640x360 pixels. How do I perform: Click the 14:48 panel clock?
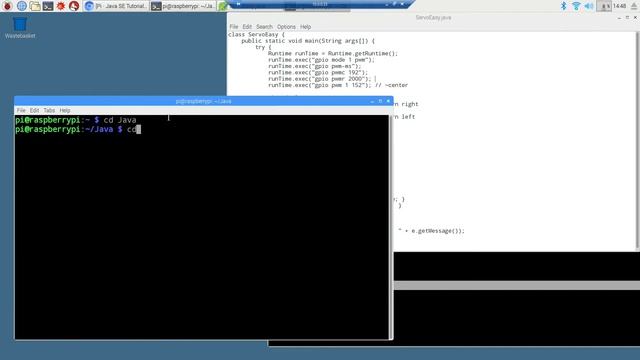[619, 6]
